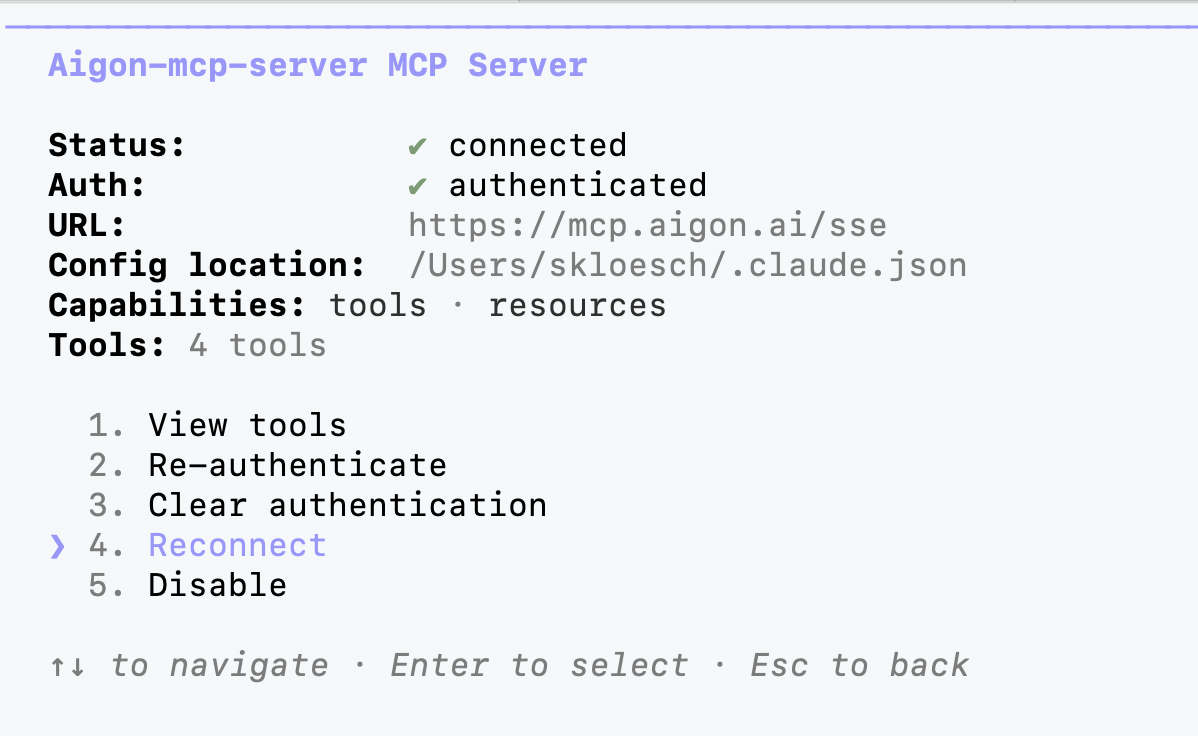Open the https://mcp.aigon.ai/sse URL
Screen dimensions: 1198x736
coord(647,224)
